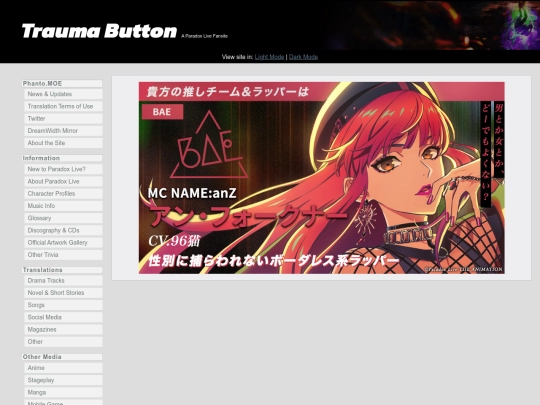Open the Glossary page
The width and height of the screenshot is (540, 405).
[x=63, y=218]
